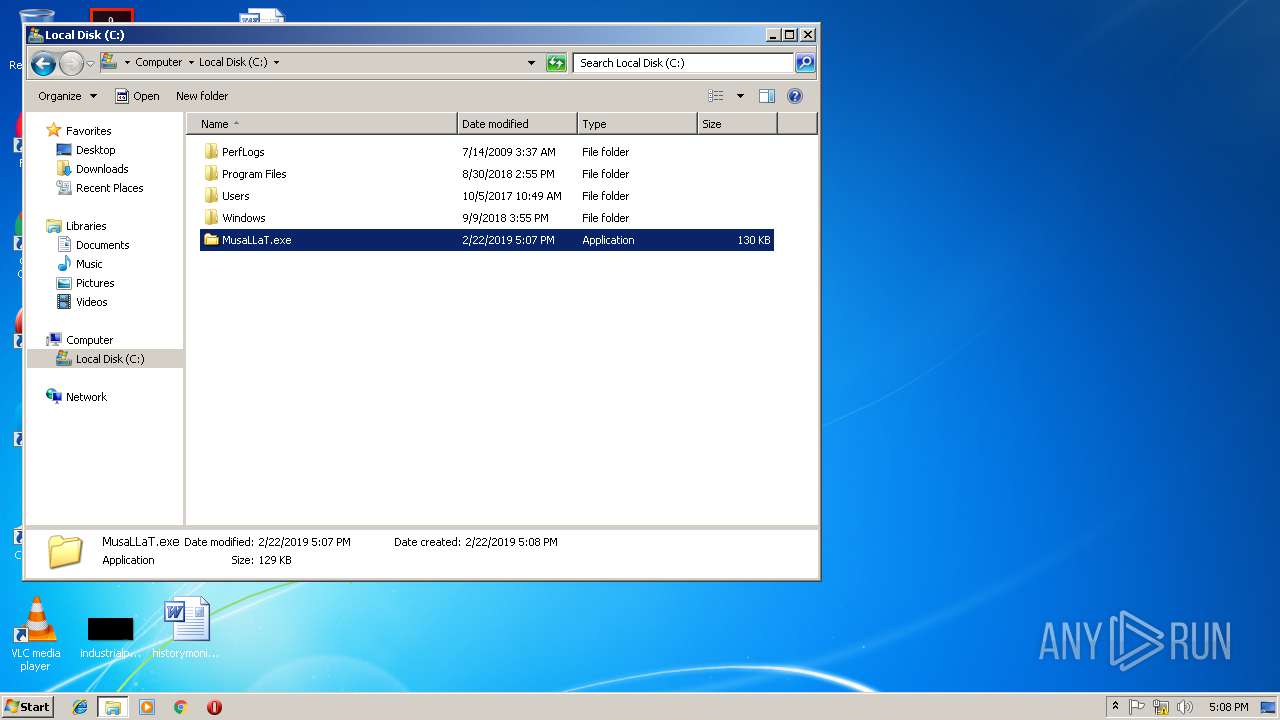Open Desktop in Favorites
The width and height of the screenshot is (1280, 720).
[x=95, y=150]
